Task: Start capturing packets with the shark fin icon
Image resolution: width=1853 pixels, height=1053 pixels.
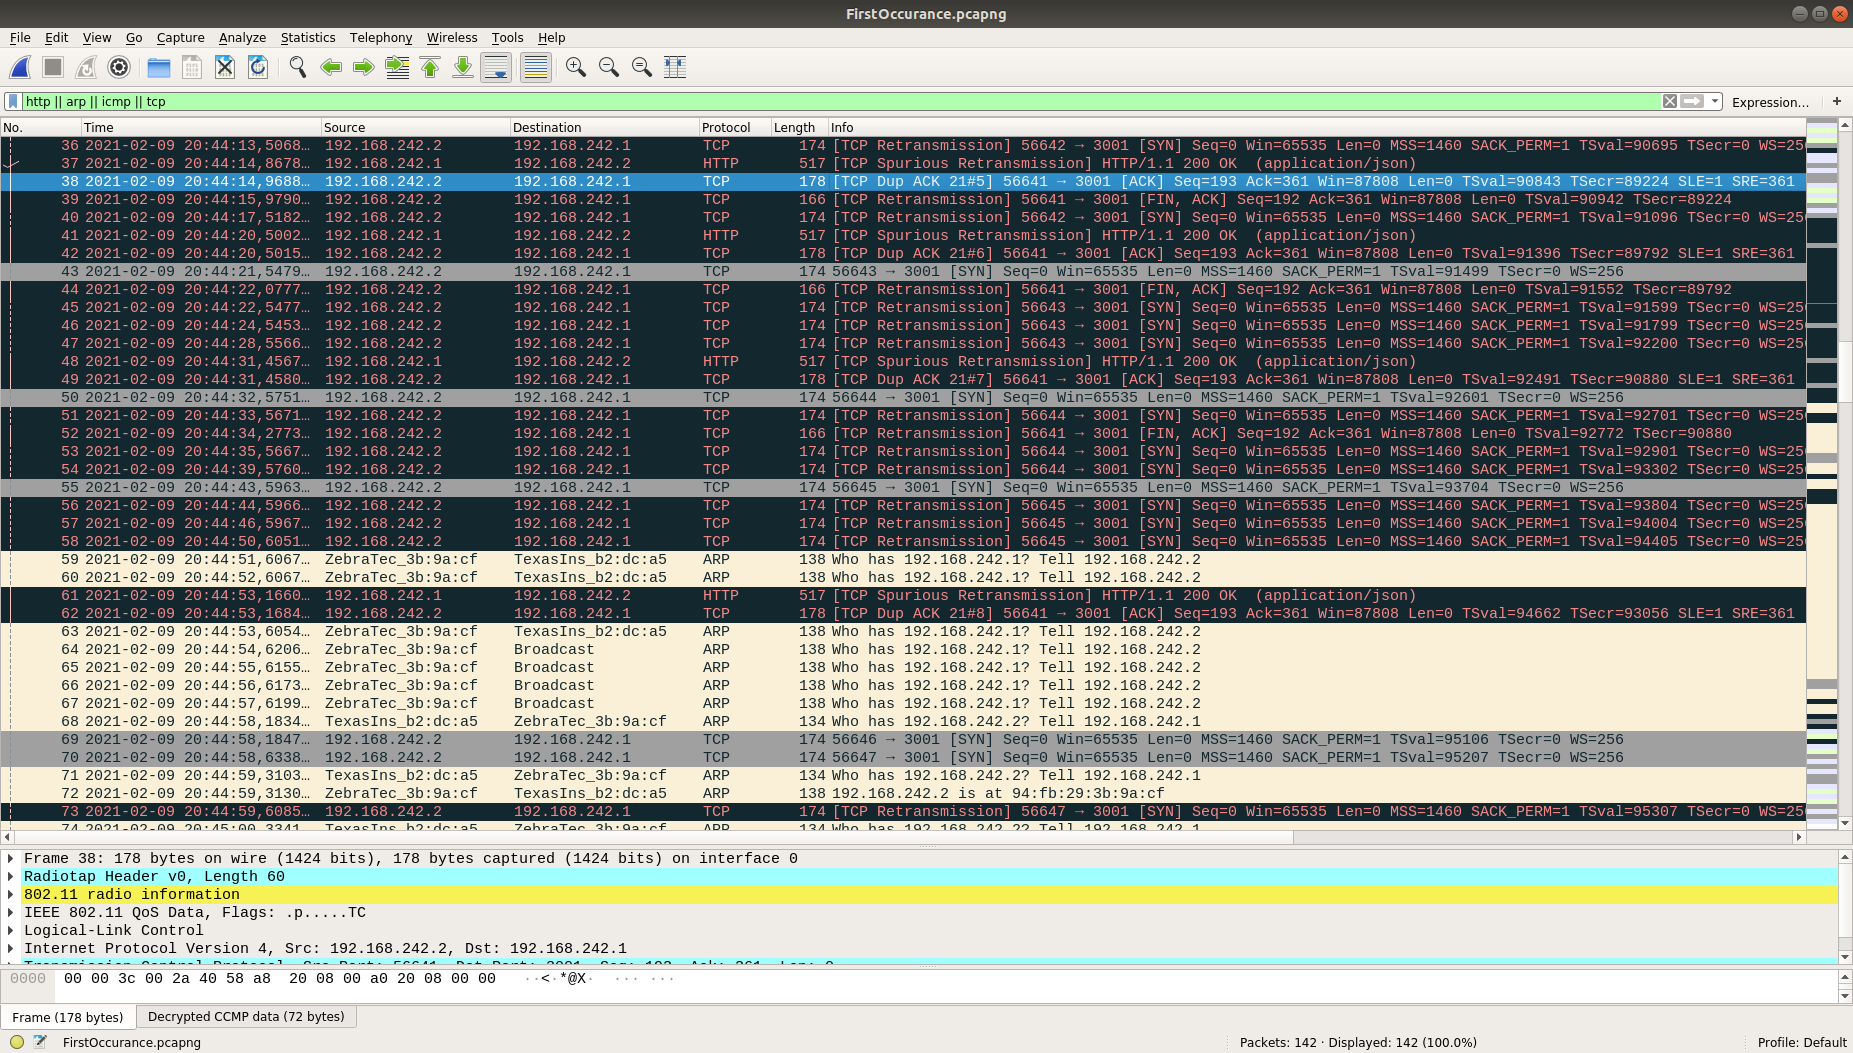Action: point(20,67)
